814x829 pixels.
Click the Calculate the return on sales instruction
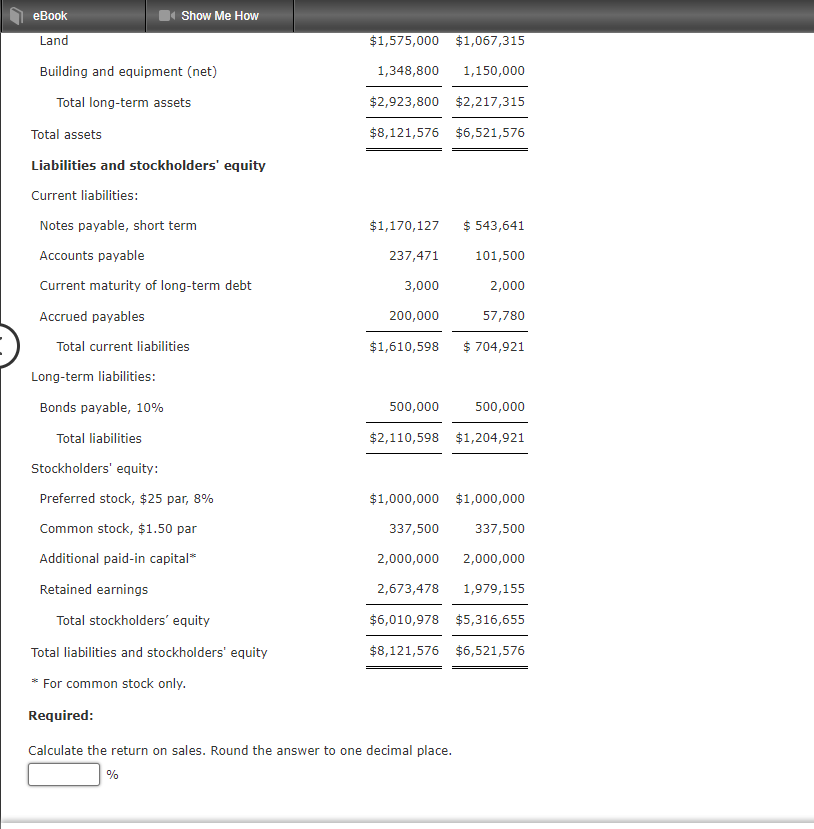238,750
